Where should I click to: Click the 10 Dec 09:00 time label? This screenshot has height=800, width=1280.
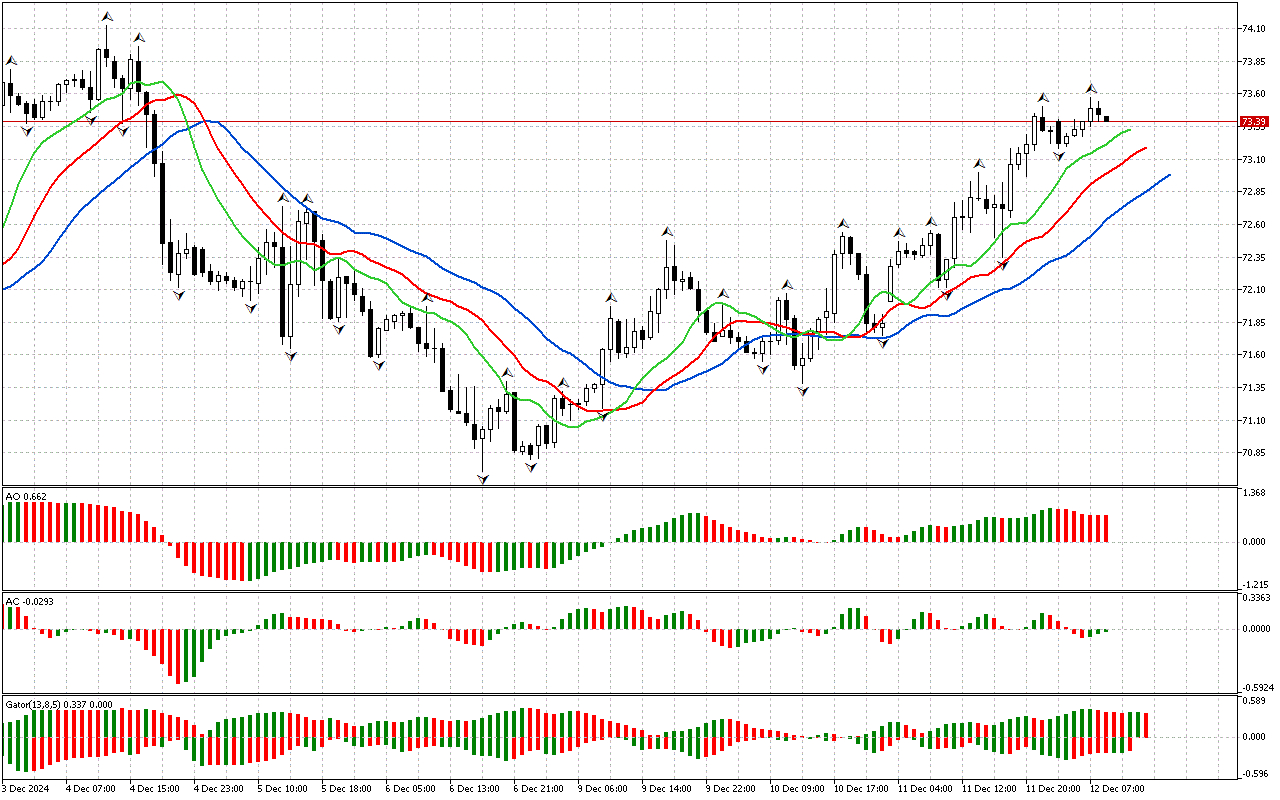click(x=797, y=789)
